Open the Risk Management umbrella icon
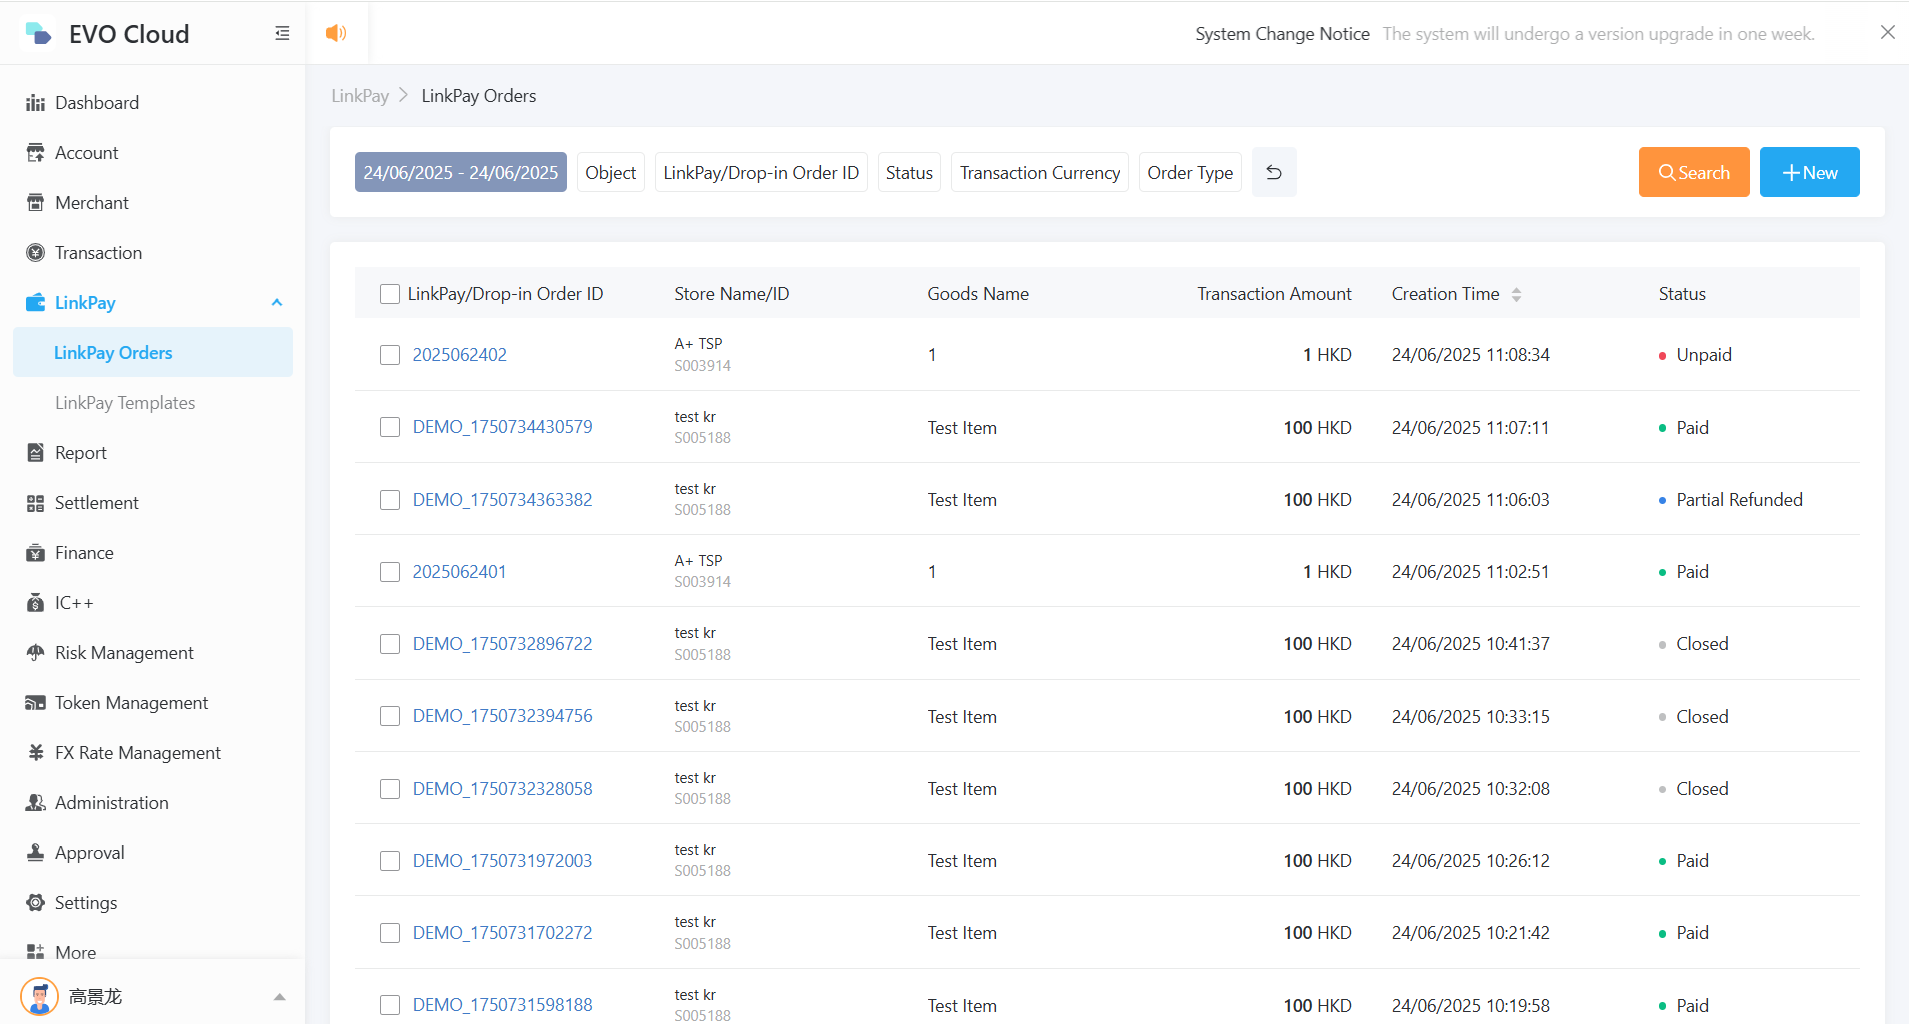Image resolution: width=1909 pixels, height=1024 pixels. (36, 653)
